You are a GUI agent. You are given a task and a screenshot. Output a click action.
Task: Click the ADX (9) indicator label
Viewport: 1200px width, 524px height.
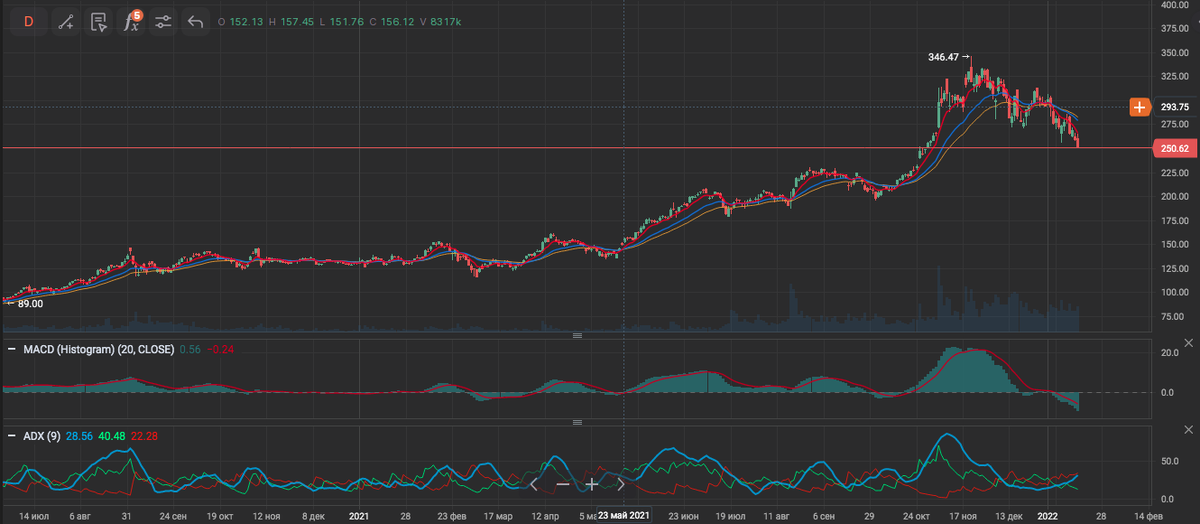coord(44,436)
